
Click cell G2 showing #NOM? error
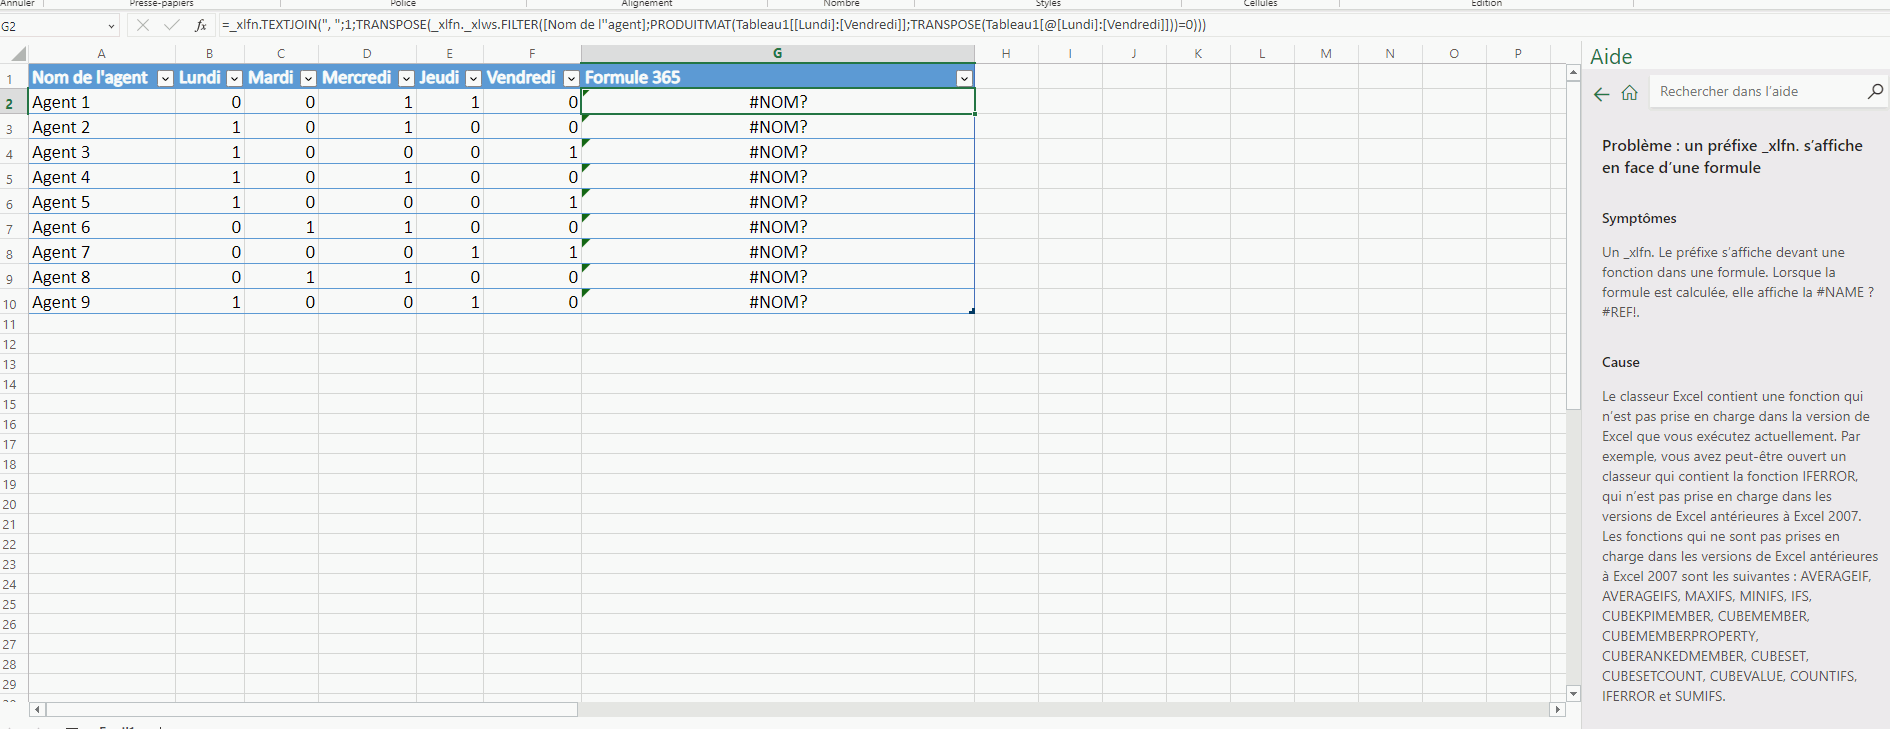tap(777, 102)
